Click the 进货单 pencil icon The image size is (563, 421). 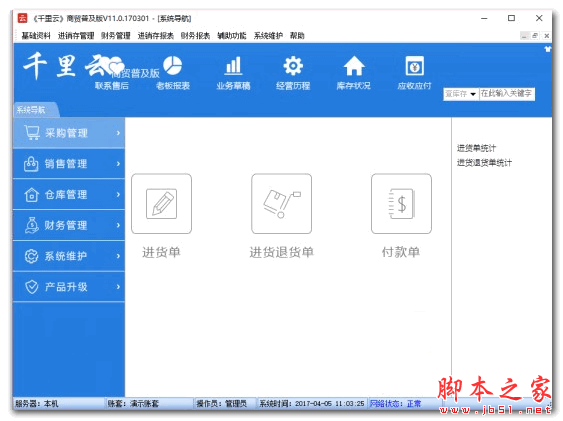click(162, 204)
